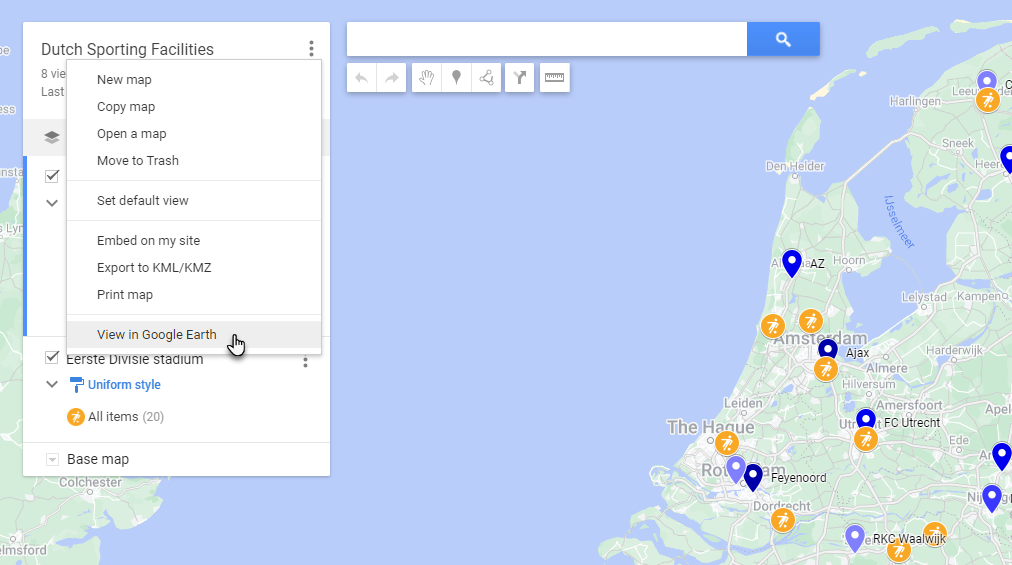Click the Amsterdam city label on map
The width and height of the screenshot is (1012, 565).
click(820, 338)
